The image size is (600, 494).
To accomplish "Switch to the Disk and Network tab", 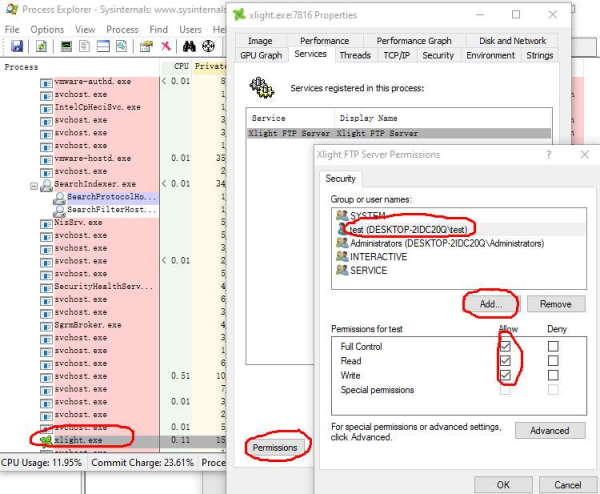I will 512,41.
